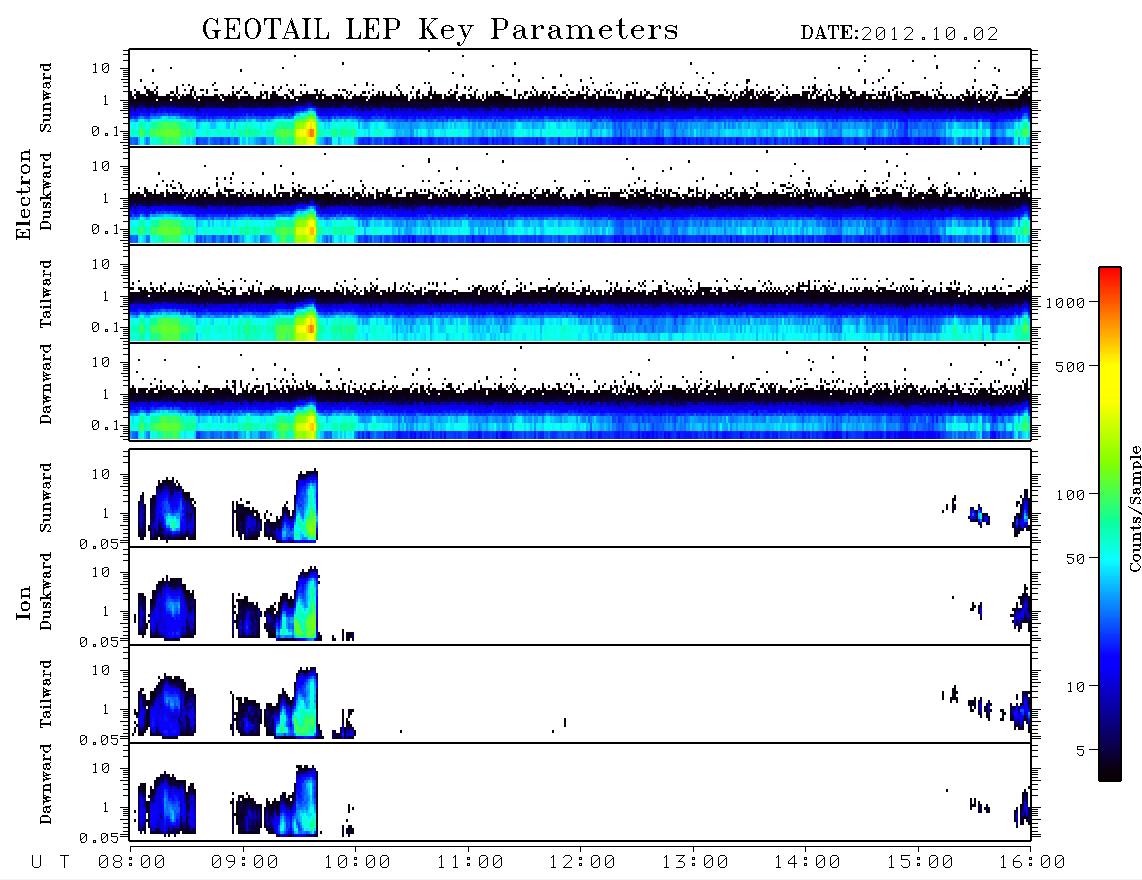This screenshot has width=1142, height=880.
Task: Select the "09:00" time tick label
Action: [x=245, y=863]
